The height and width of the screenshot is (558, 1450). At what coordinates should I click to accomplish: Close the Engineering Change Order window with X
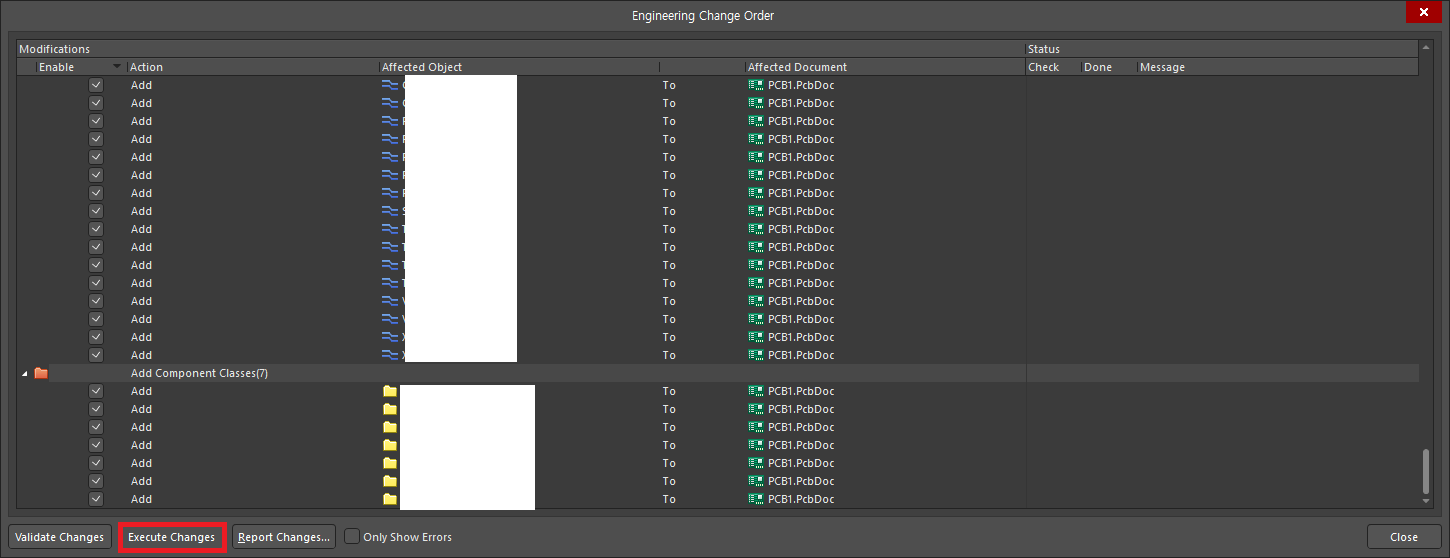coord(1423,12)
